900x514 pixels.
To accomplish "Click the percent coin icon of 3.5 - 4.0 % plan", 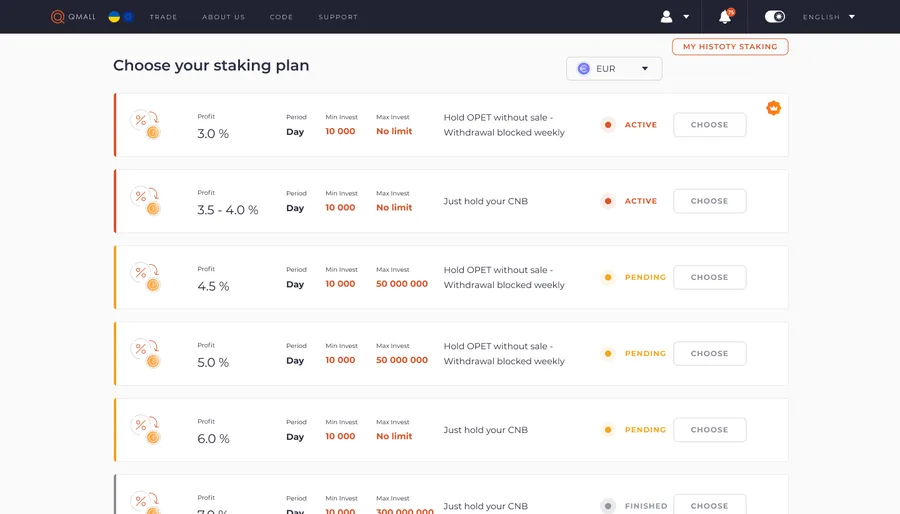I will pos(146,201).
